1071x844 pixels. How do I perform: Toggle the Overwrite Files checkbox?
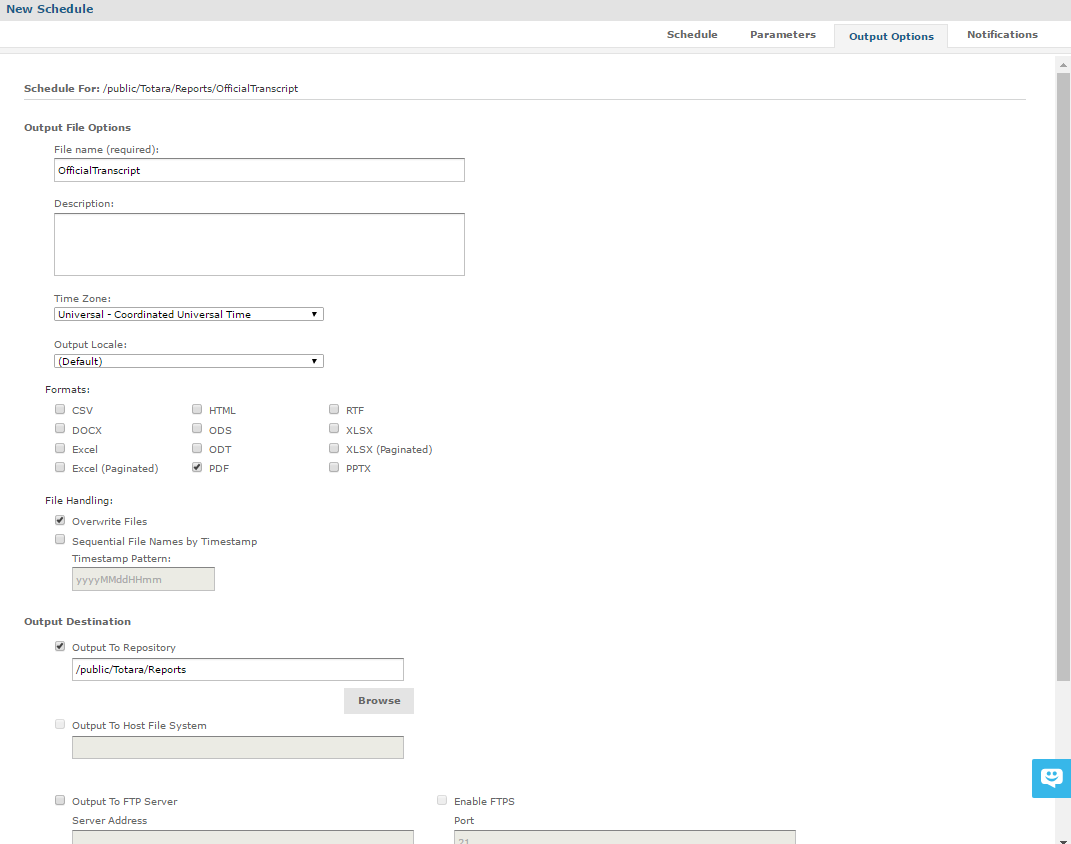(60, 521)
